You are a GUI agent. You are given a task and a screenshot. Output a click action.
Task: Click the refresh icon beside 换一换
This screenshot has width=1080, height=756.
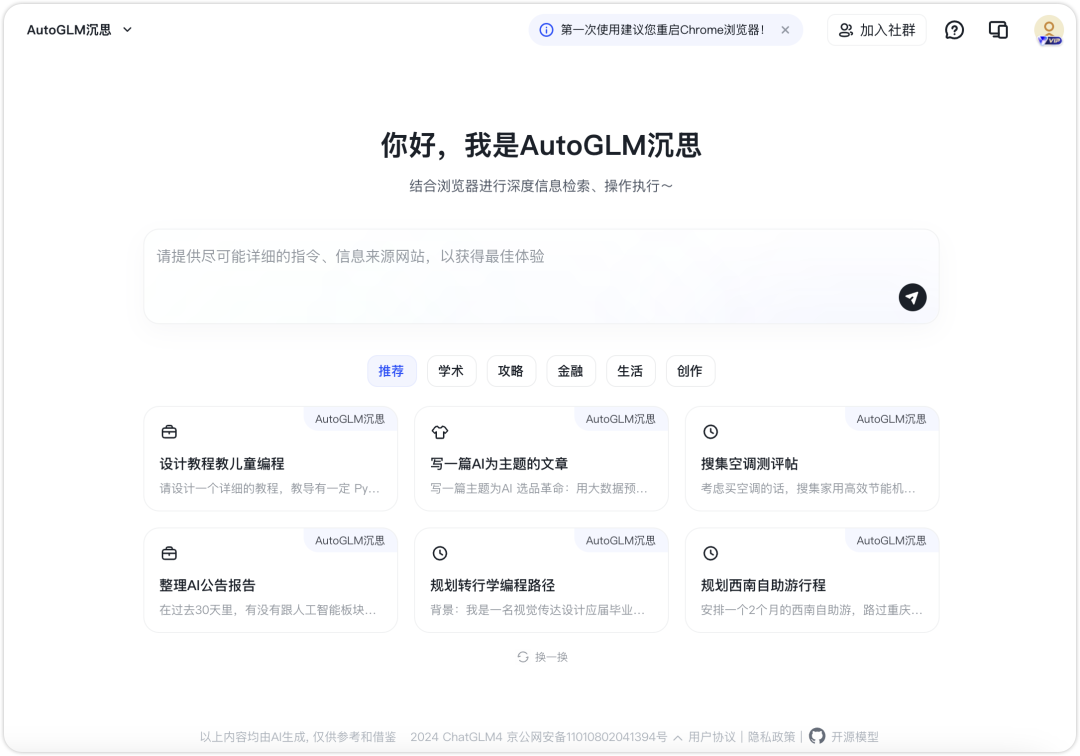click(x=523, y=657)
